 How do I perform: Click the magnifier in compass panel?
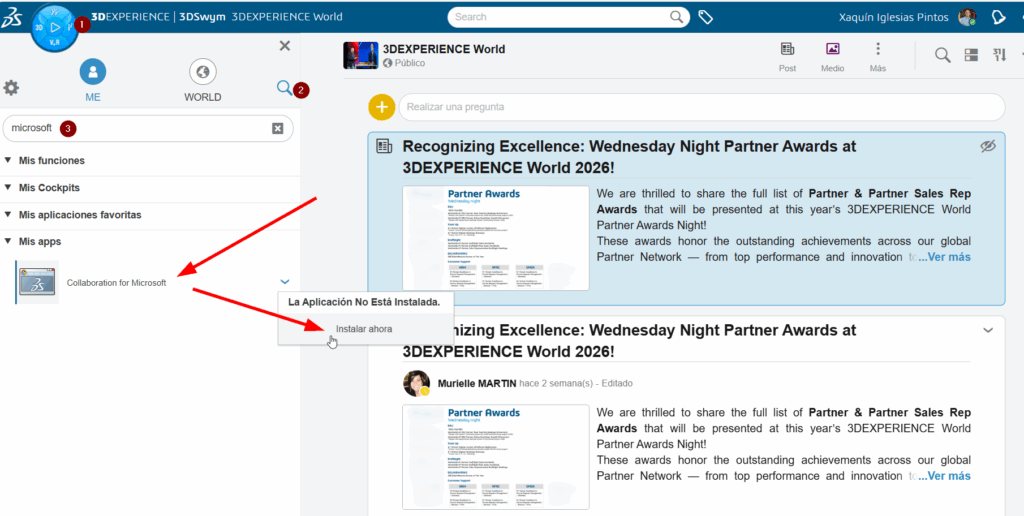coord(284,88)
